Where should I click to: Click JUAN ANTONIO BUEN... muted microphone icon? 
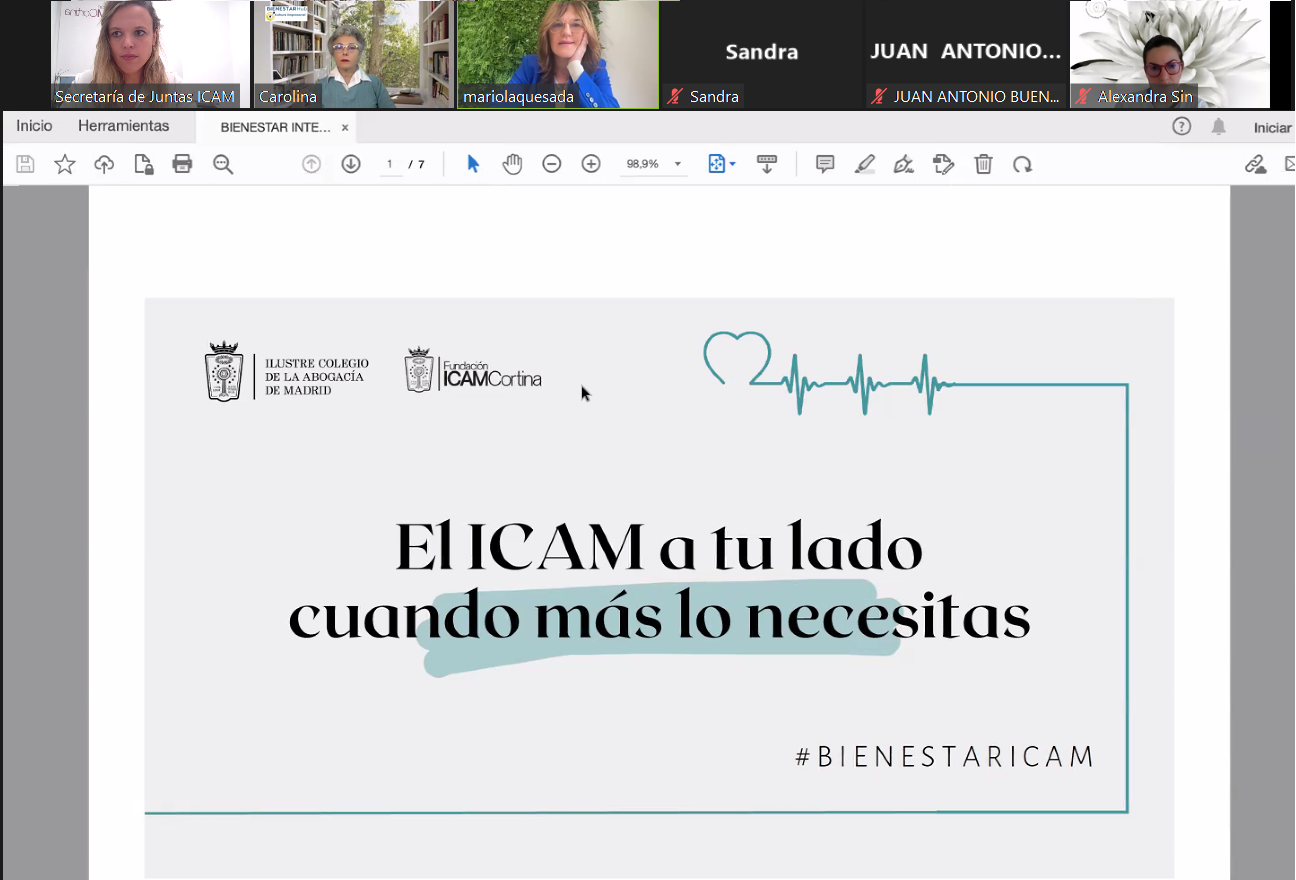pos(879,97)
